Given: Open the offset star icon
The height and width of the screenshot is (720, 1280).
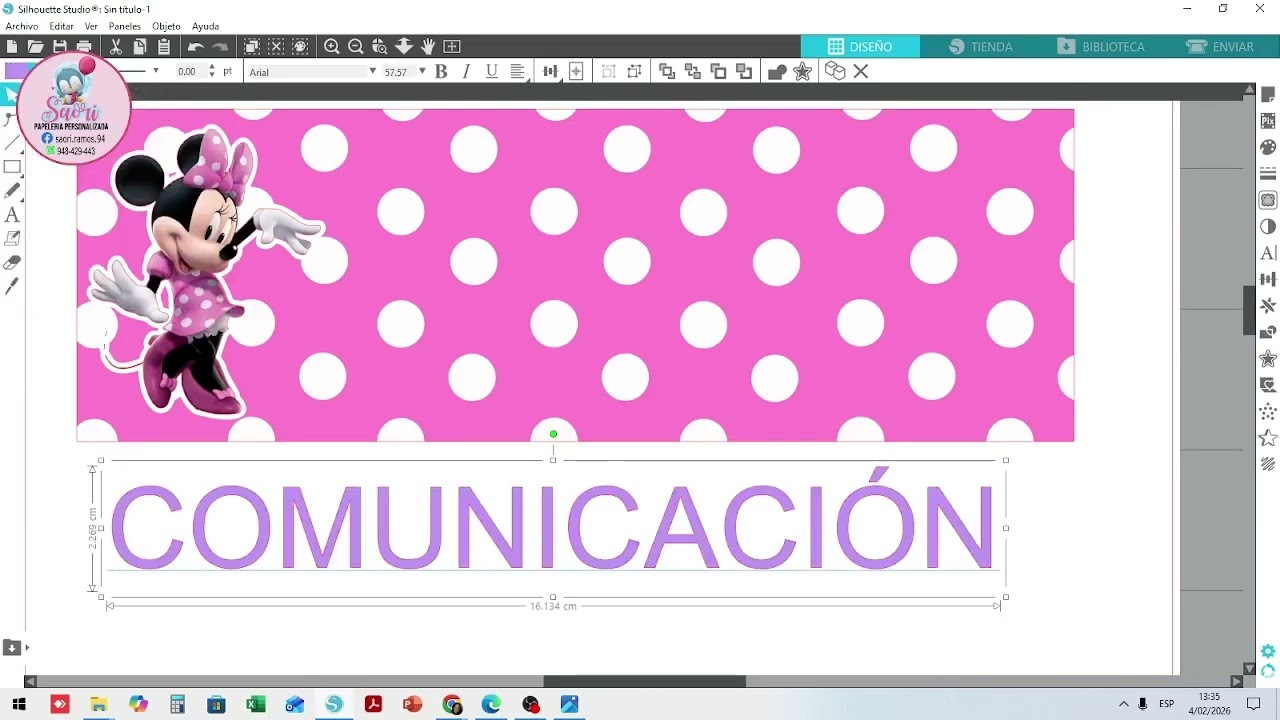Looking at the screenshot, I should pyautogui.click(x=802, y=71).
